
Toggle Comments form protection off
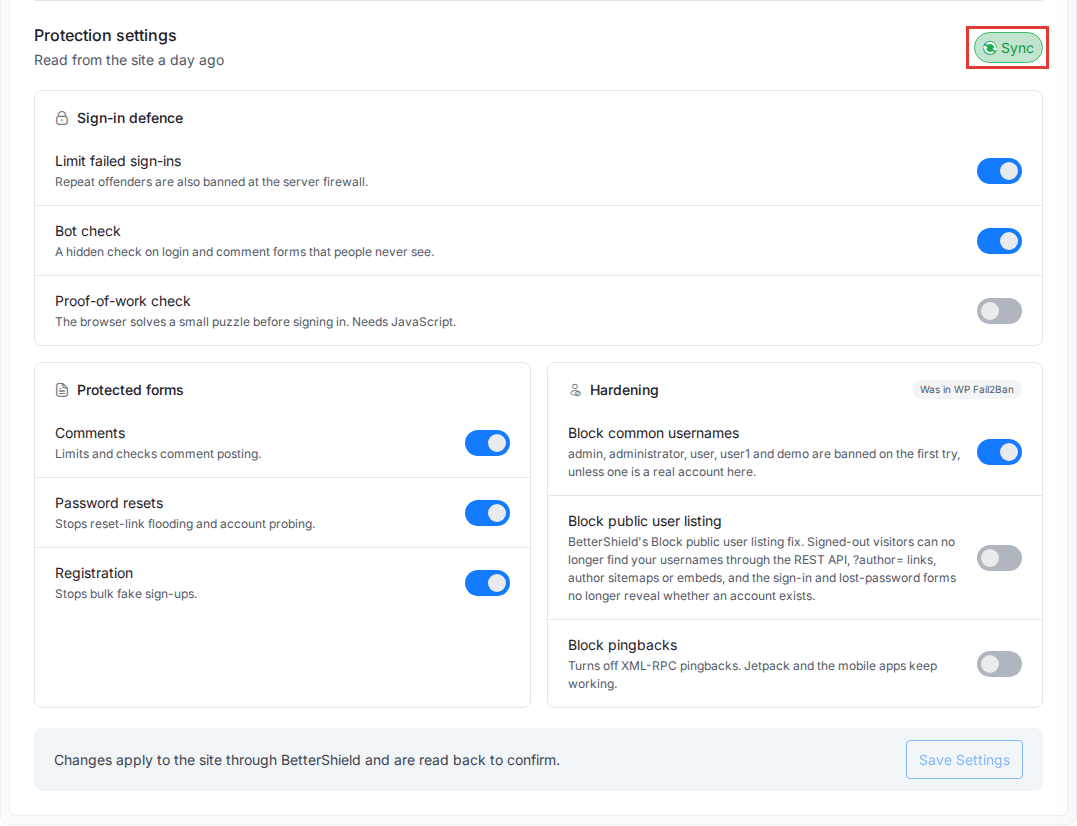click(x=487, y=443)
